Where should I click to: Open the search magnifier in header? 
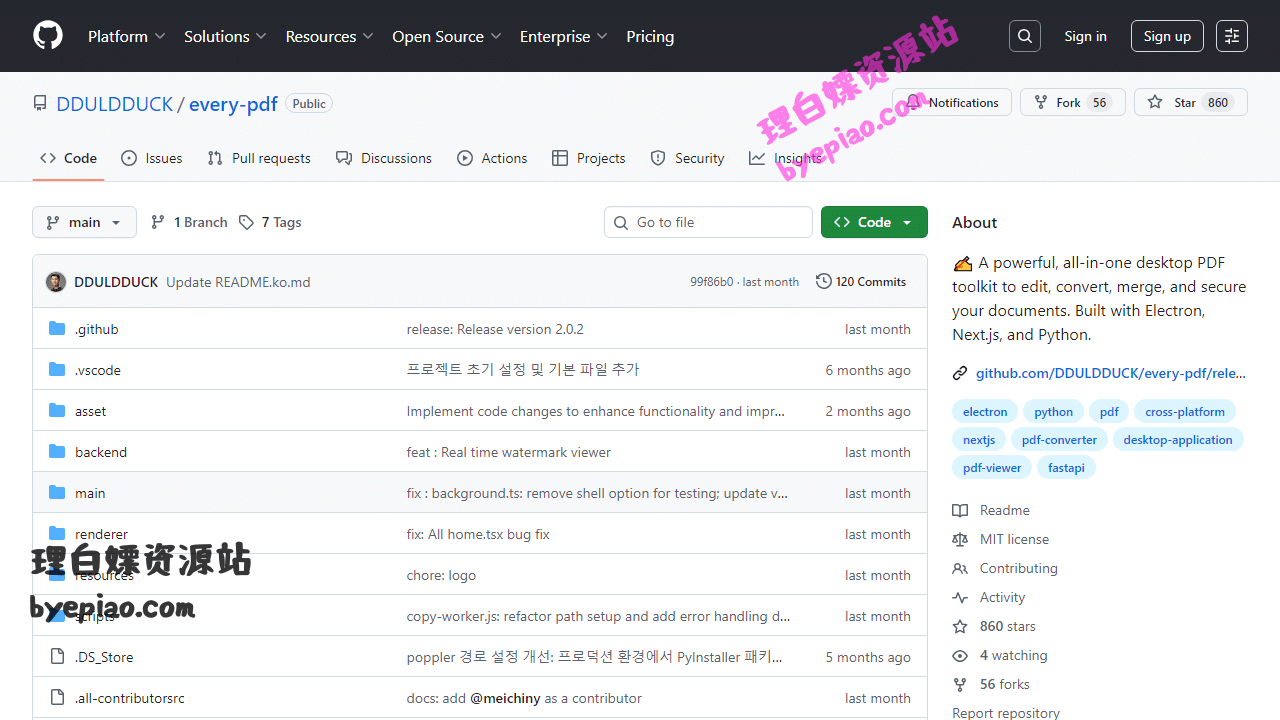tap(1025, 36)
